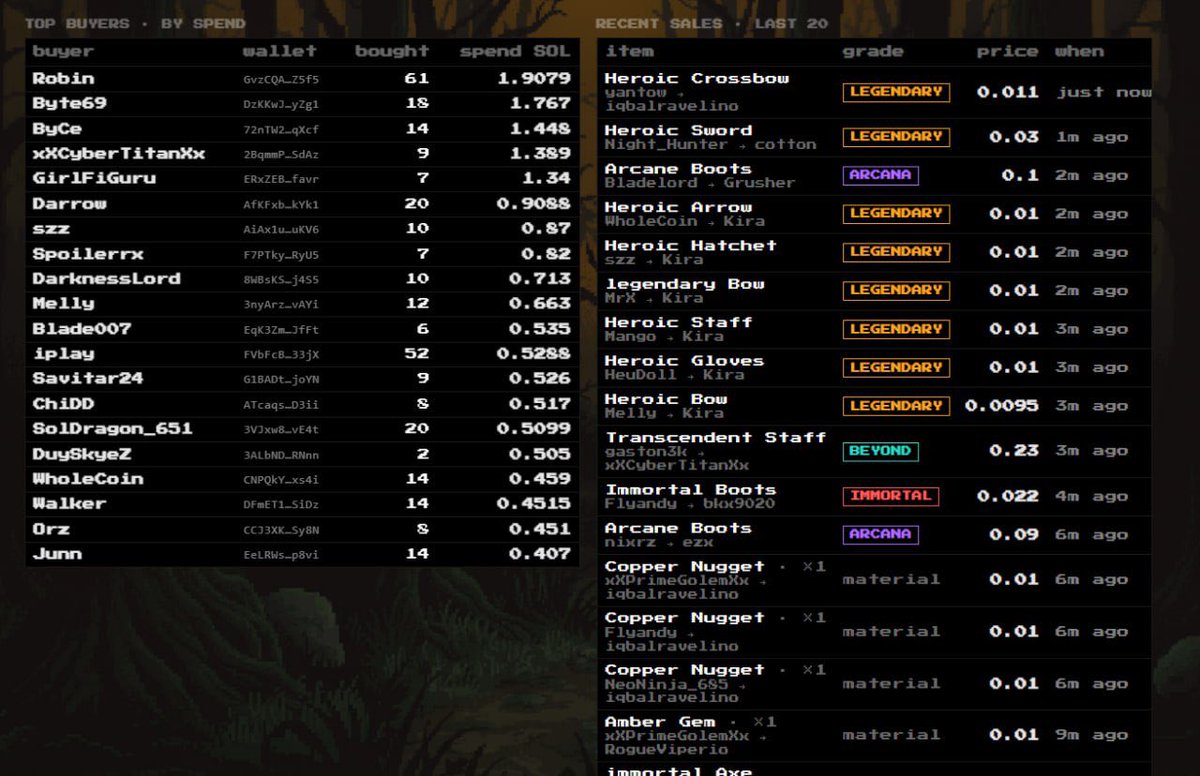Click ARCANA badge priced 0.09
The image size is (1200, 776).
[880, 535]
